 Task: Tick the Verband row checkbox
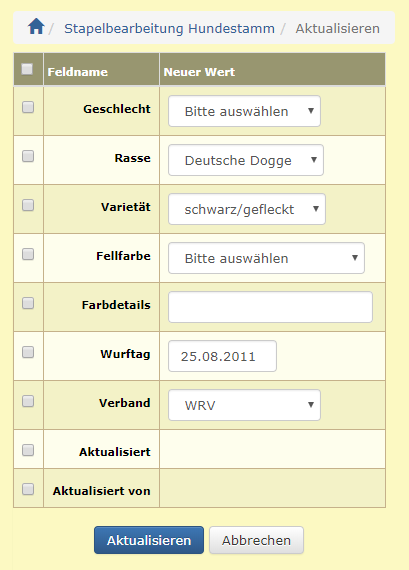(28, 401)
